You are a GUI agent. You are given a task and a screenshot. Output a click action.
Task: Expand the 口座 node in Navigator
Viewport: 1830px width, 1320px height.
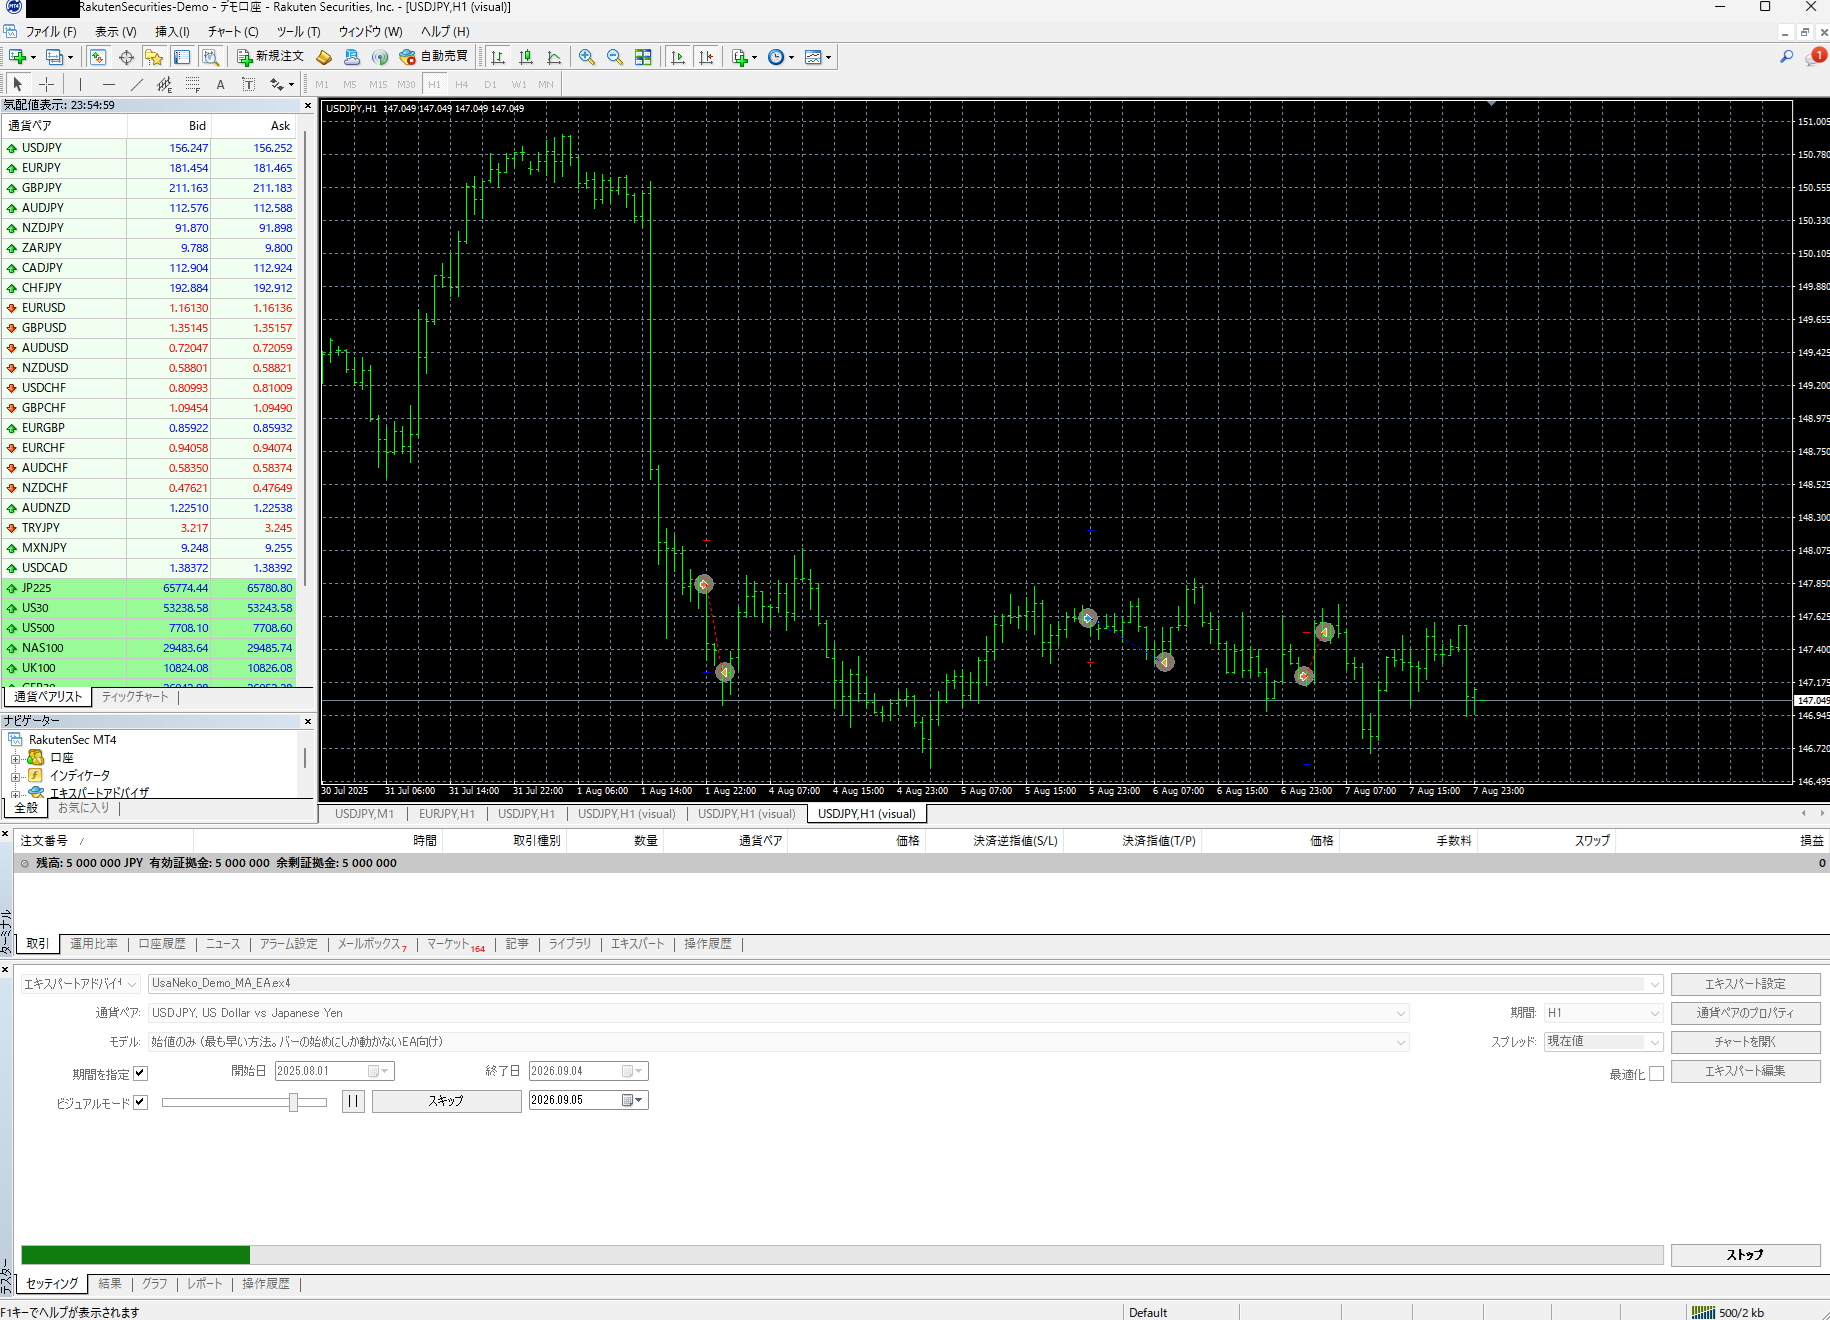pyautogui.click(x=16, y=758)
